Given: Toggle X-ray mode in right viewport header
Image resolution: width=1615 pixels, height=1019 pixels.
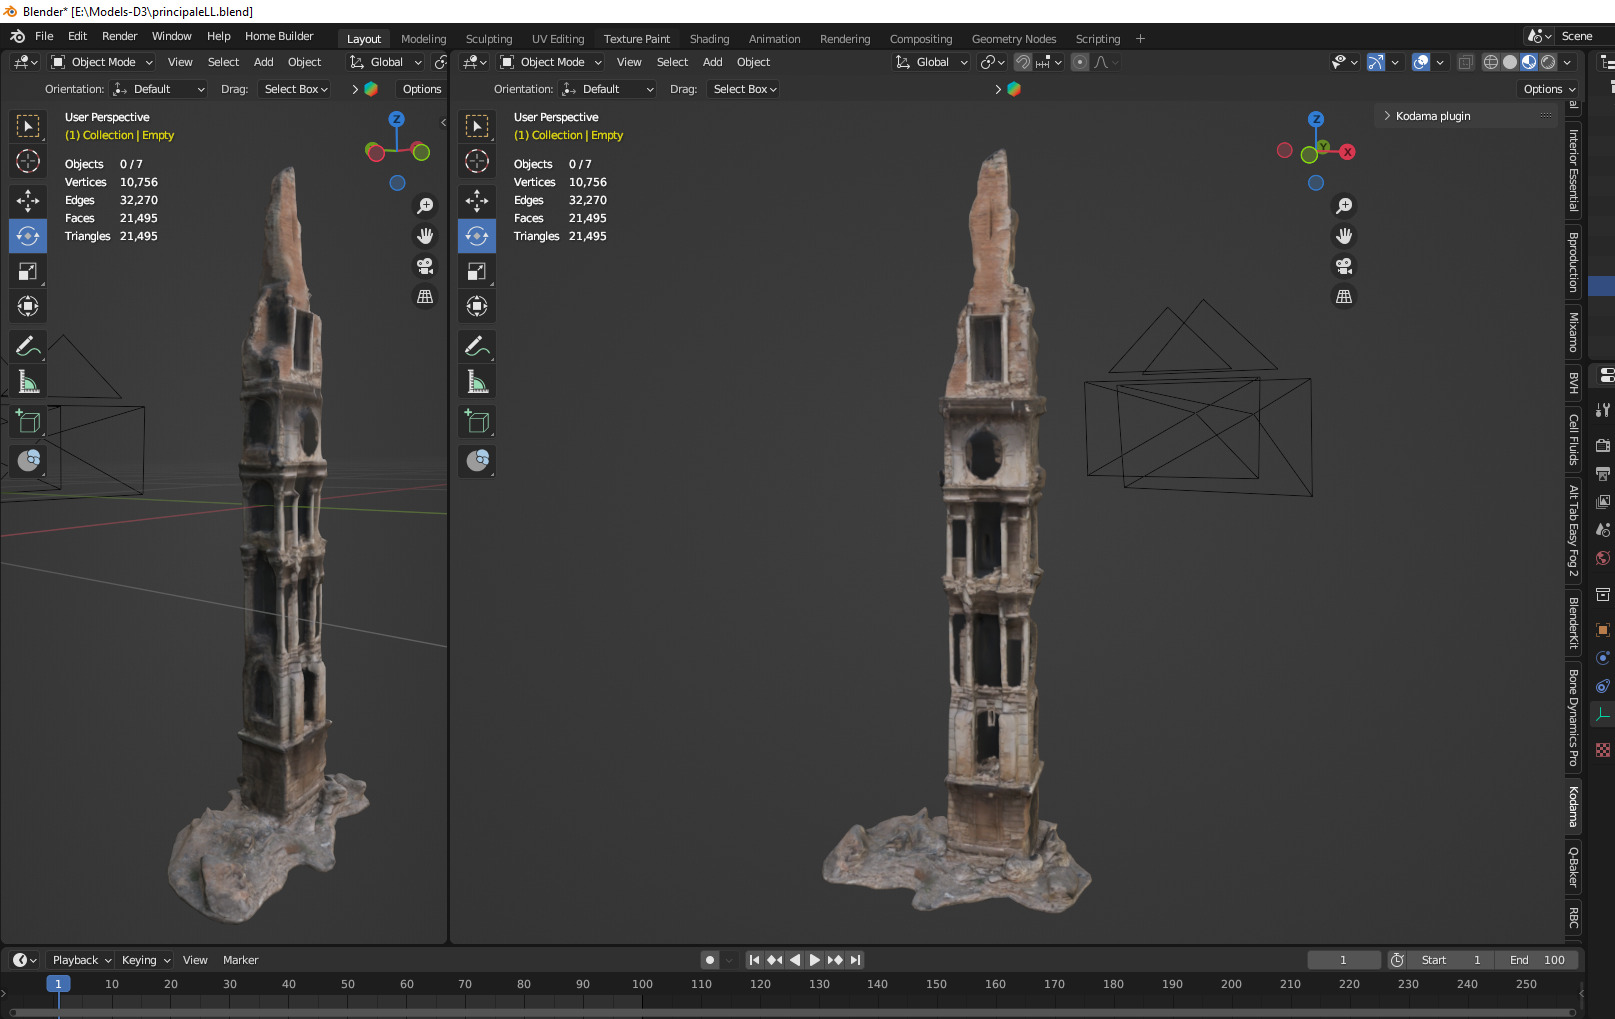Looking at the screenshot, I should (x=1465, y=62).
